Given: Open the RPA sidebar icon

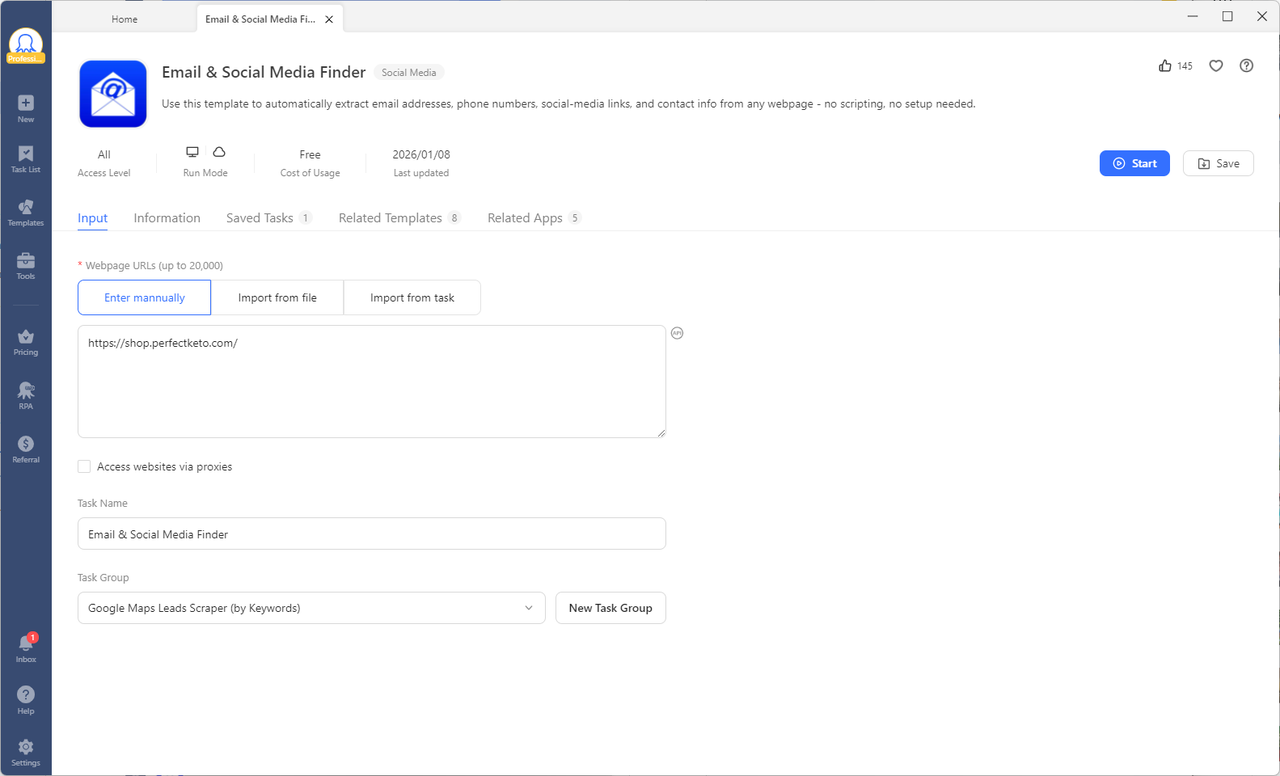Looking at the screenshot, I should (x=26, y=392).
